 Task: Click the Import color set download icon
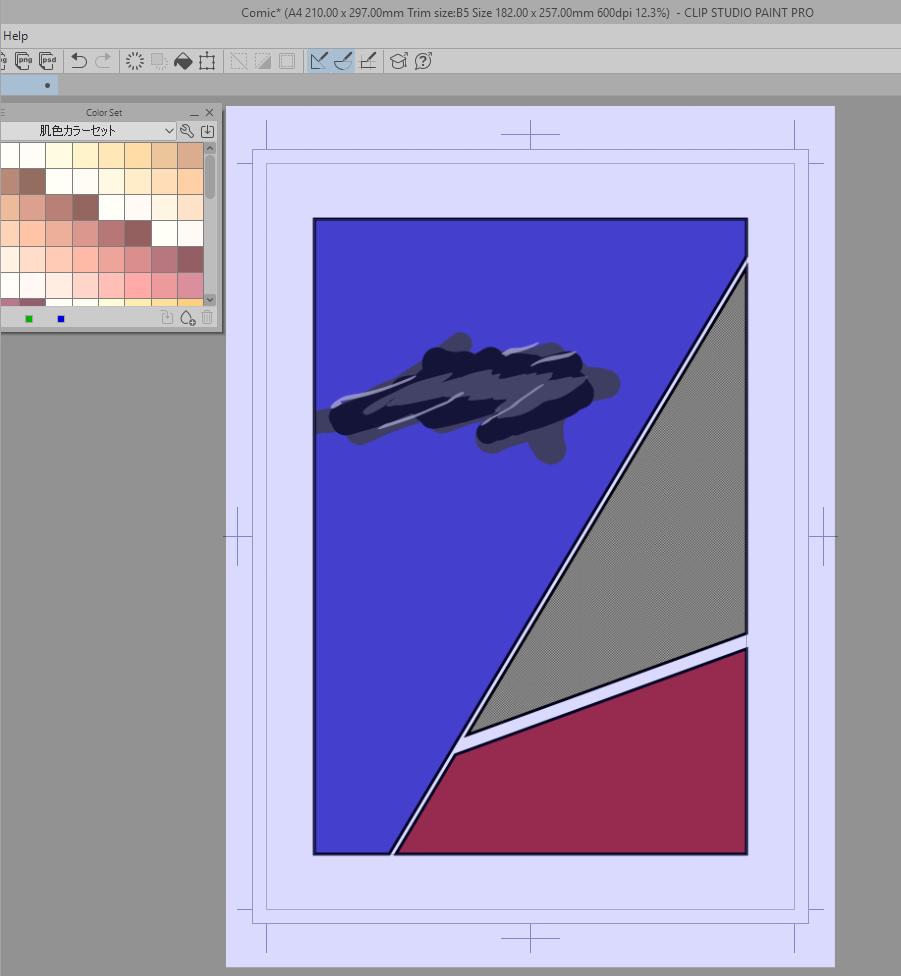(207, 131)
